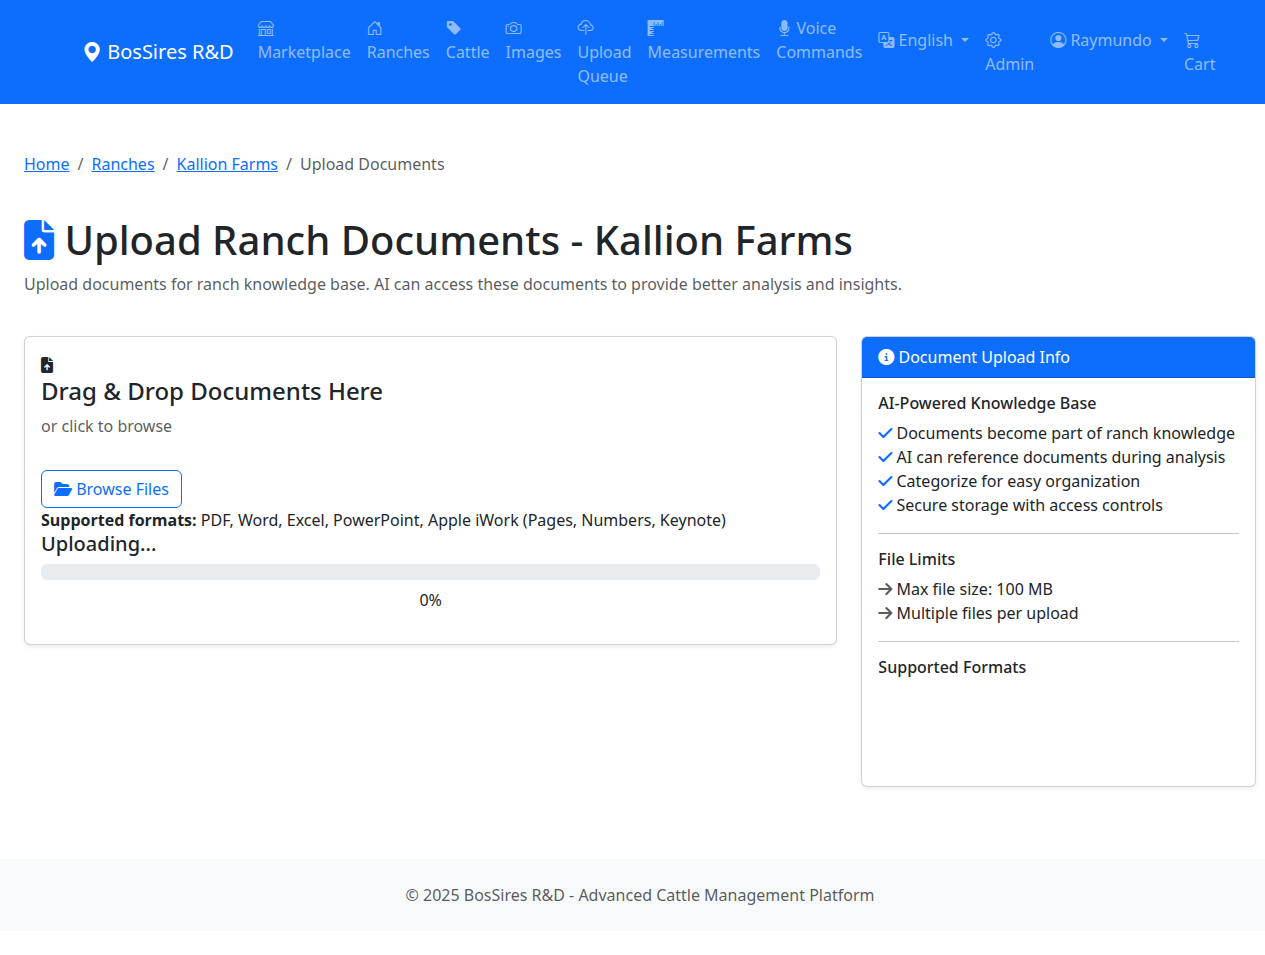Navigate to the Marketplace menu item

click(x=303, y=52)
